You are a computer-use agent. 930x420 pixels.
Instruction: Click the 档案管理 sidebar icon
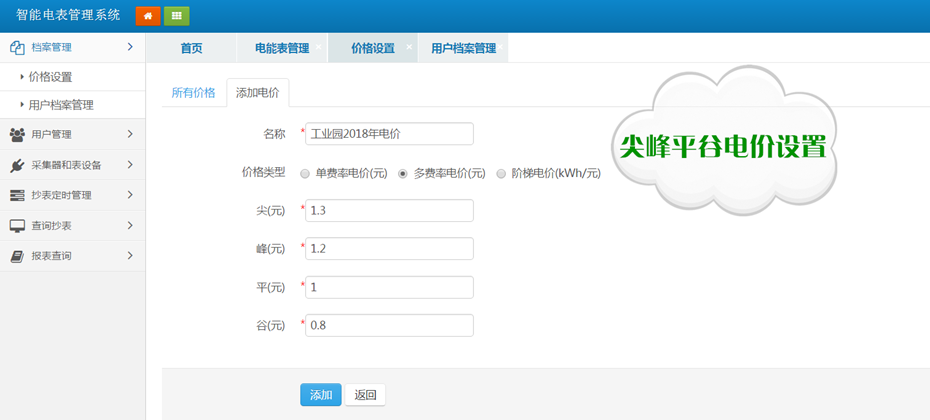pos(17,47)
